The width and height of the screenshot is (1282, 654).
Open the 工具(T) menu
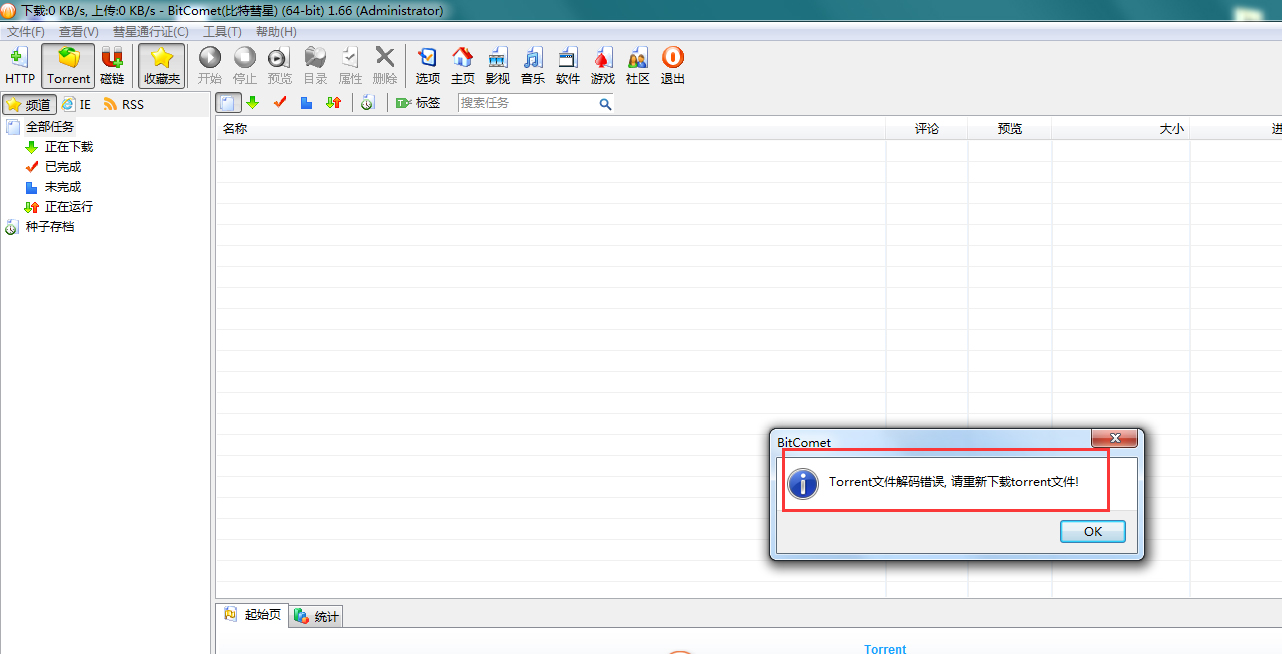tap(222, 32)
